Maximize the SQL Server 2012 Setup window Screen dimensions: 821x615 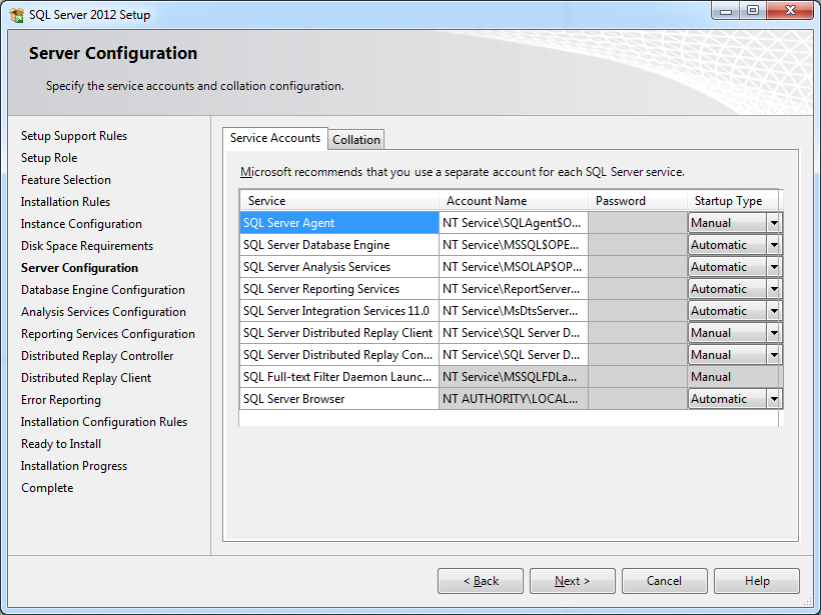[x=752, y=10]
